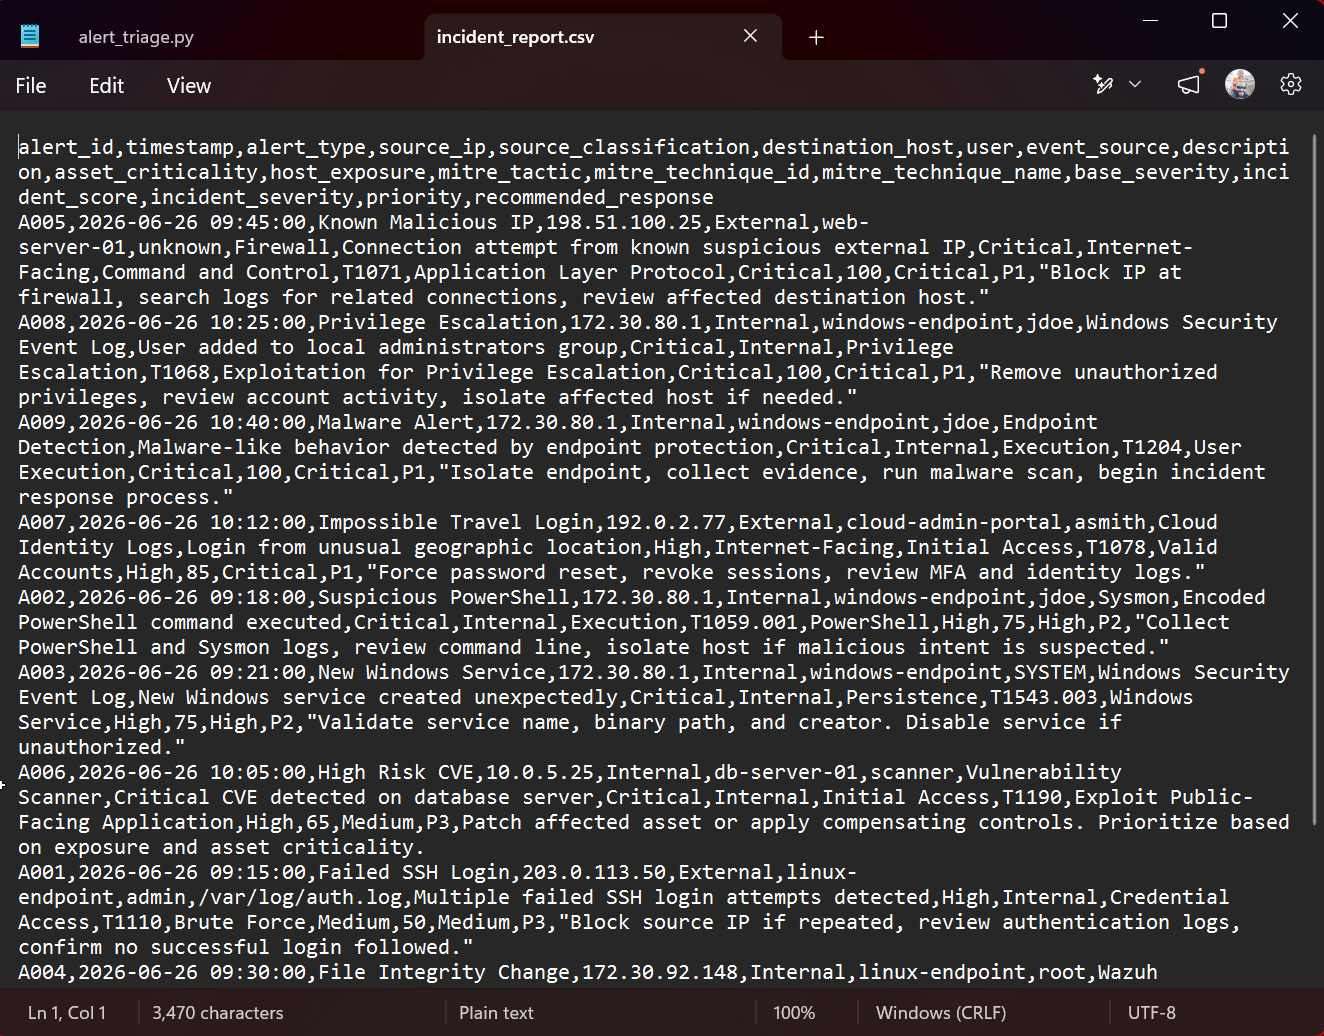1324x1036 pixels.
Task: Click the db-server-01 text
Action: coord(786,772)
